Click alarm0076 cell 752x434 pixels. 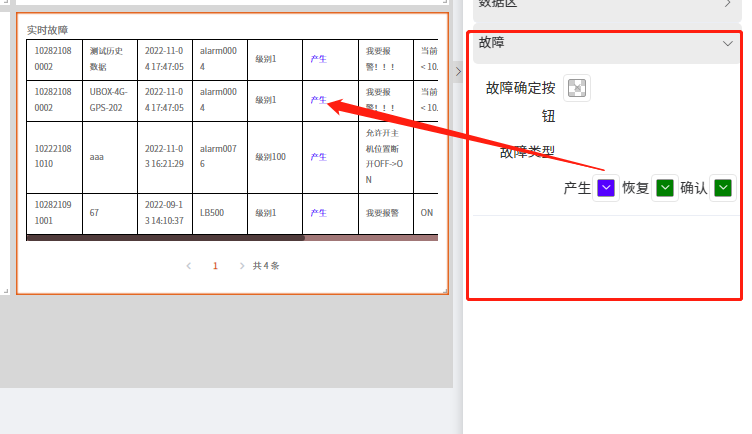[x=220, y=157]
